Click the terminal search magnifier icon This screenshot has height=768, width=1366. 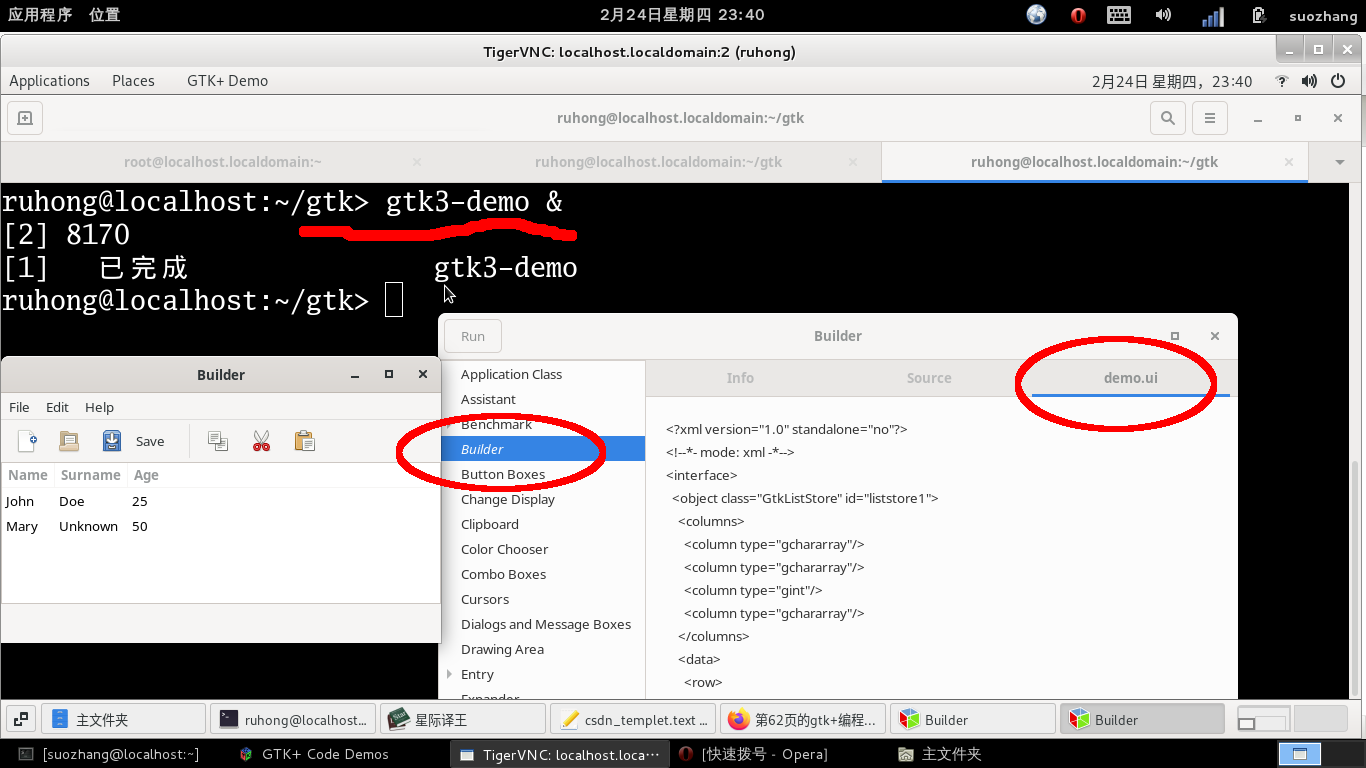[1167, 118]
